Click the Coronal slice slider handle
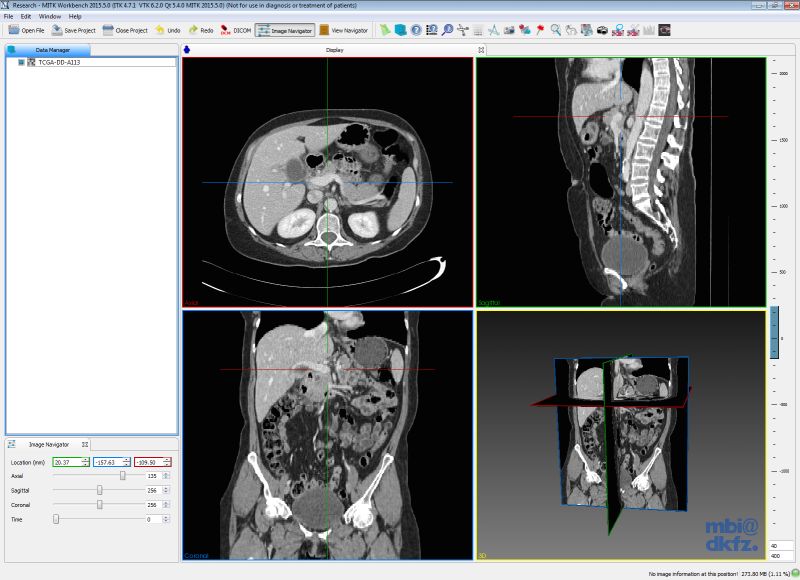800x580 pixels. coord(99,505)
